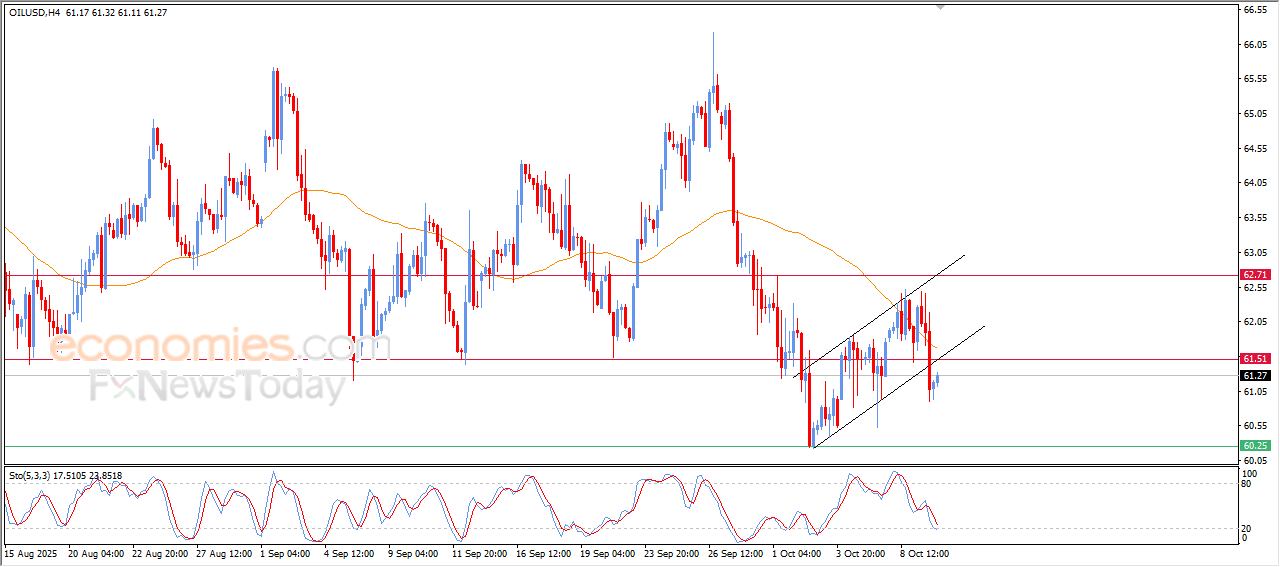Click the 20 level on stochastic scale
The width and height of the screenshot is (1280, 567).
[x=1245, y=528]
